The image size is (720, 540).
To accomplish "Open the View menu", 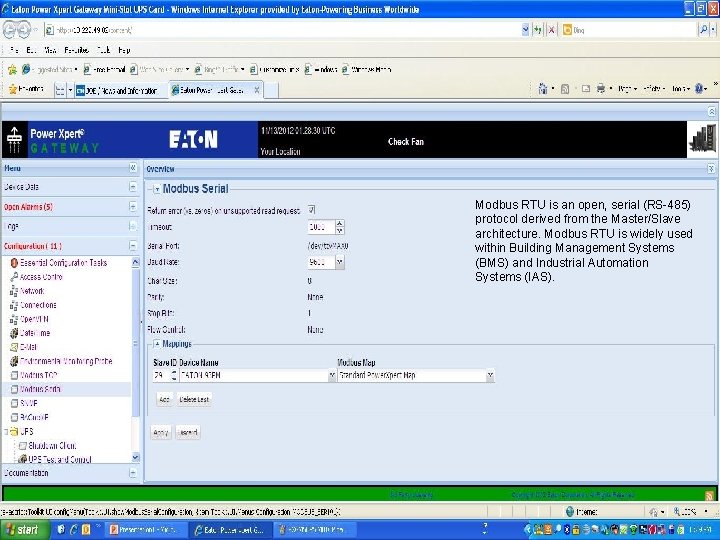I will click(x=50, y=50).
